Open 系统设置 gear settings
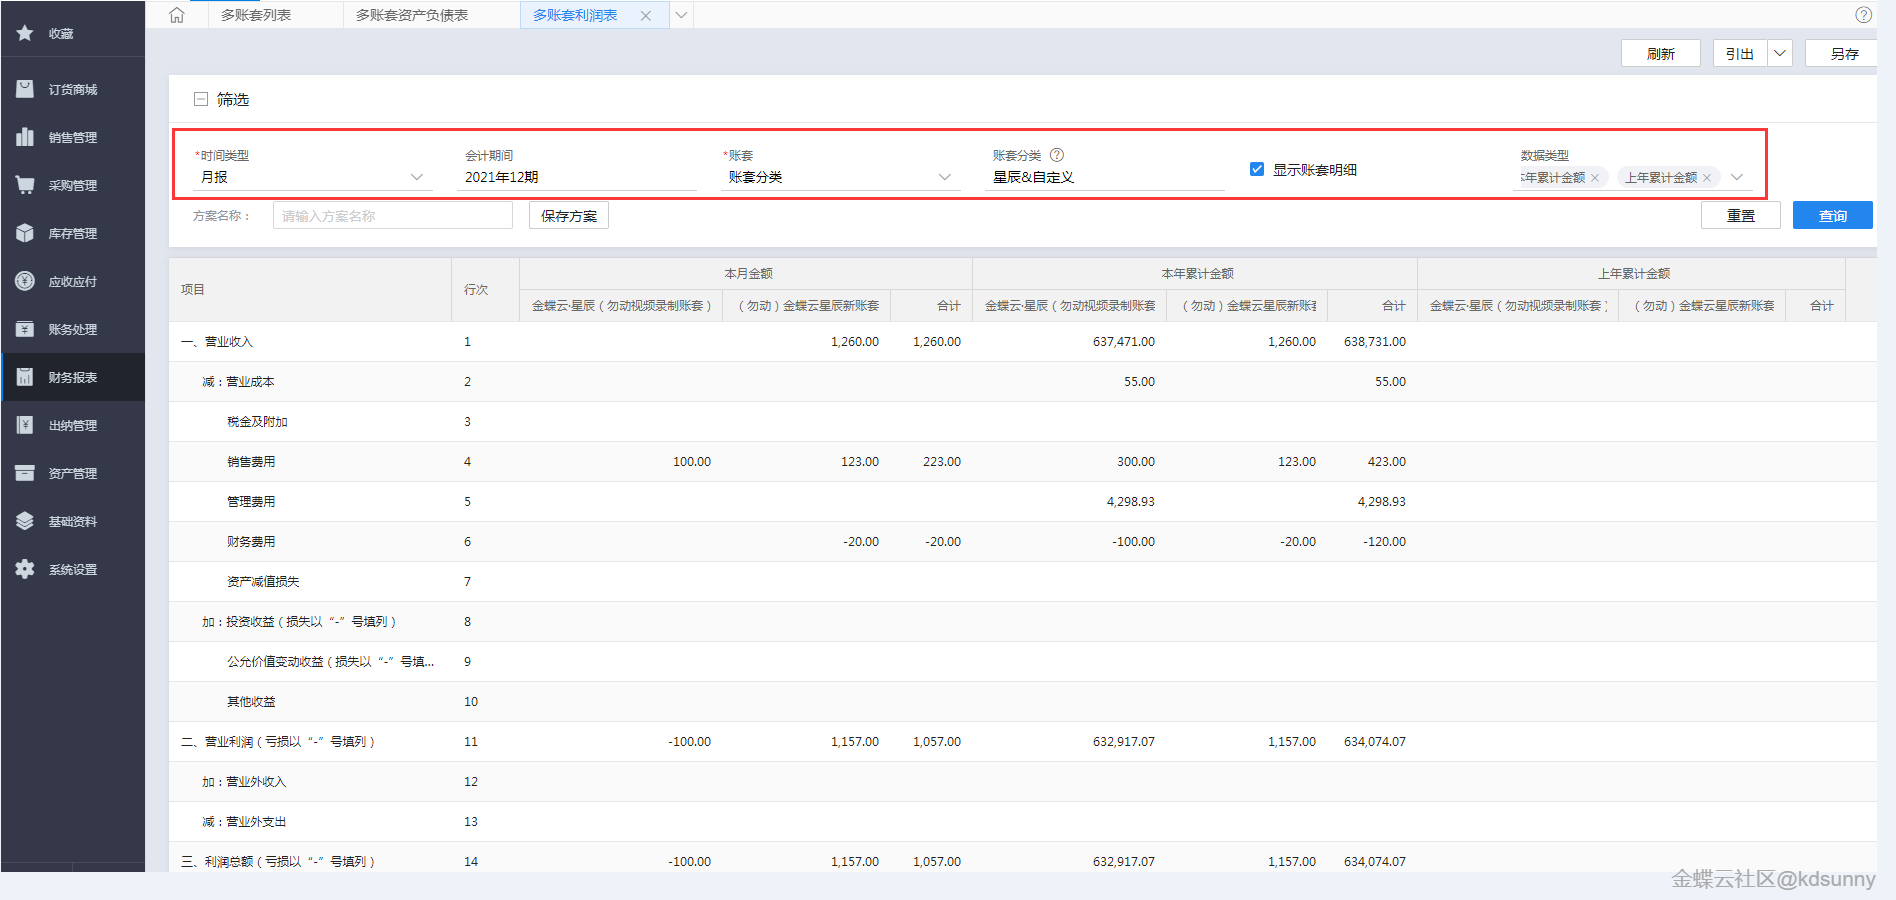The height and width of the screenshot is (900, 1896). (x=72, y=570)
